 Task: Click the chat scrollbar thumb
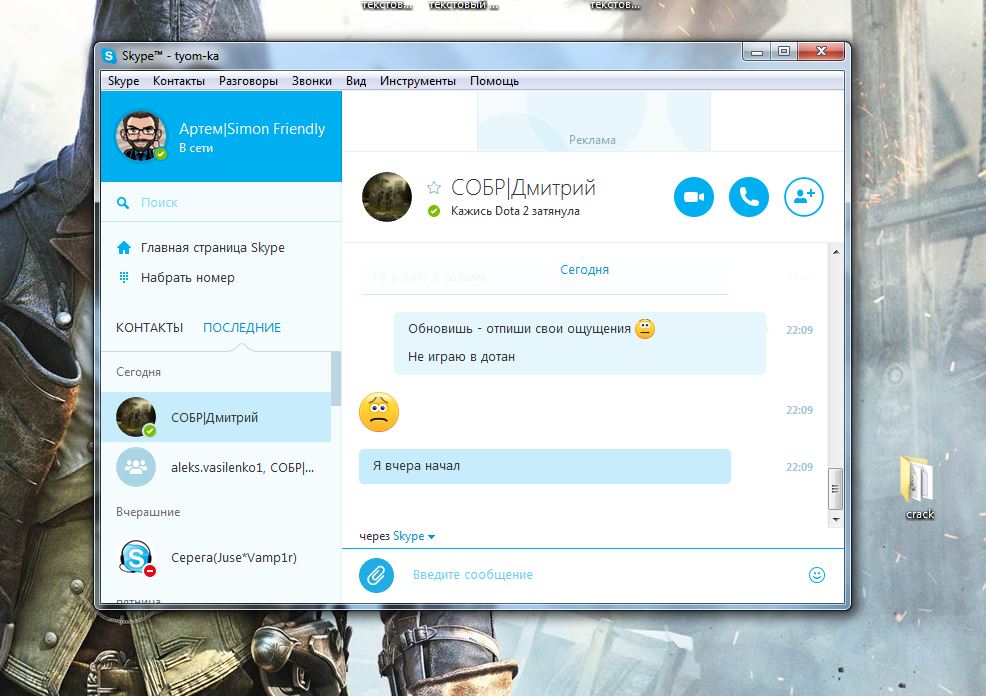[836, 489]
